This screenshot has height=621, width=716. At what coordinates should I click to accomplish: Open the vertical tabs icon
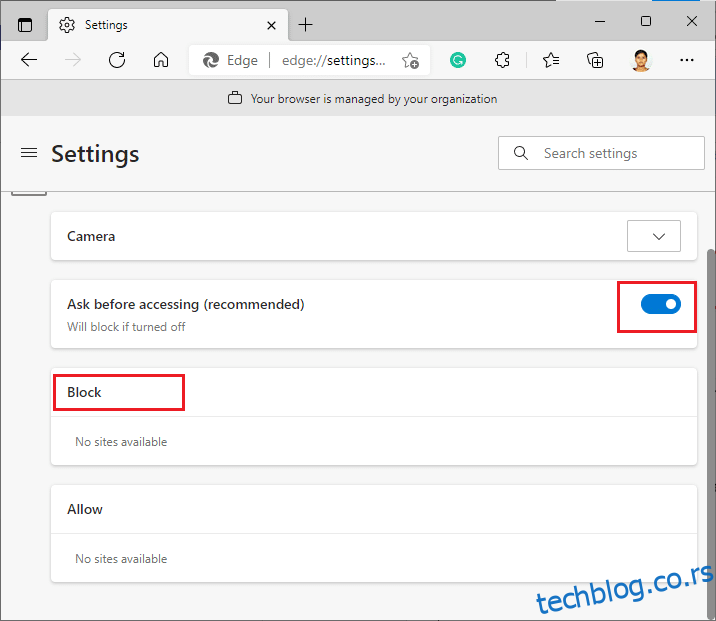click(x=25, y=25)
